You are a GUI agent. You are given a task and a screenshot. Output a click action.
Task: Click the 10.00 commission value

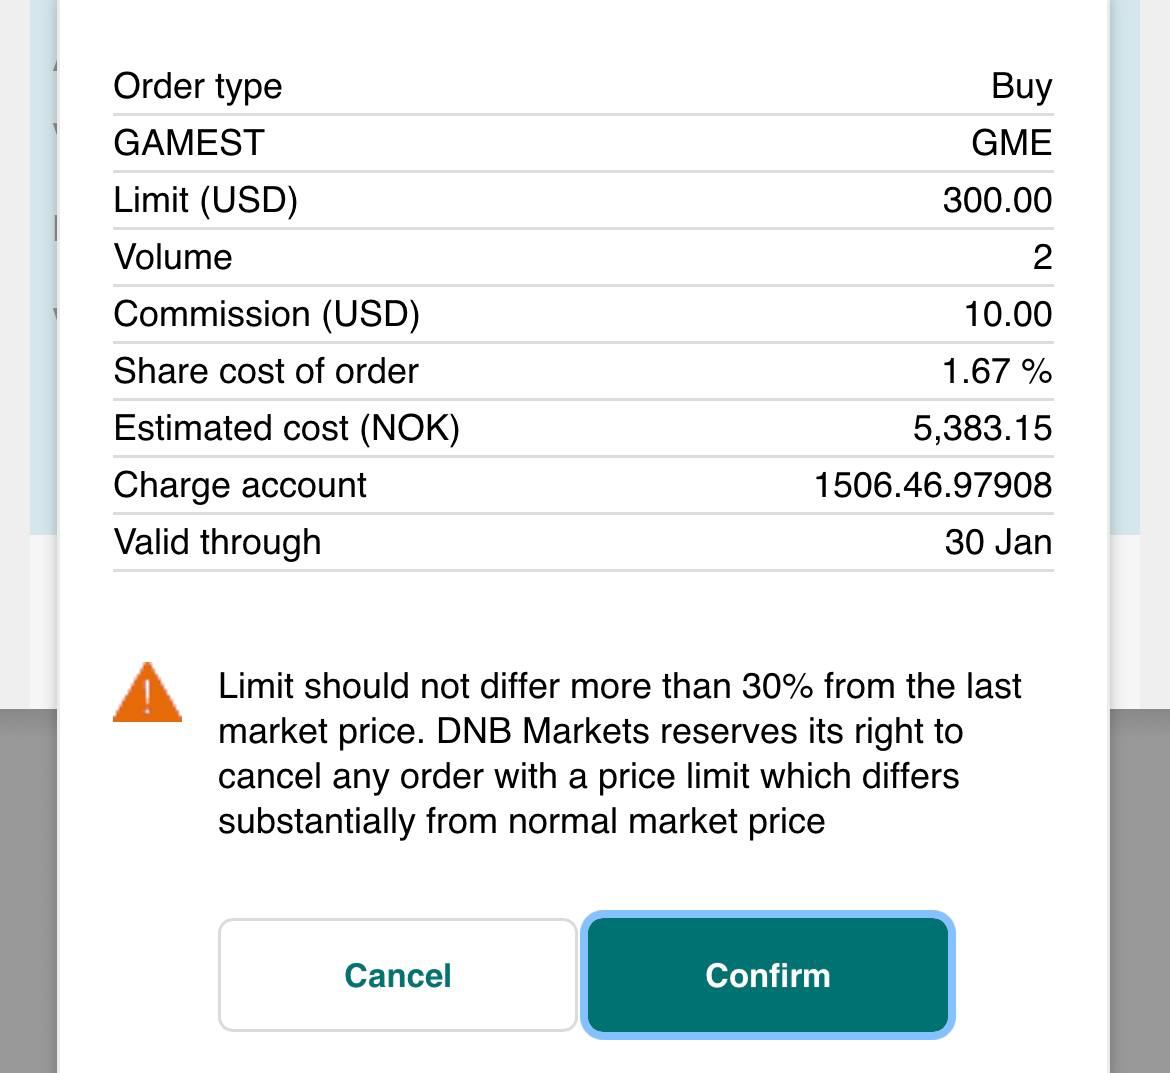tap(1008, 314)
